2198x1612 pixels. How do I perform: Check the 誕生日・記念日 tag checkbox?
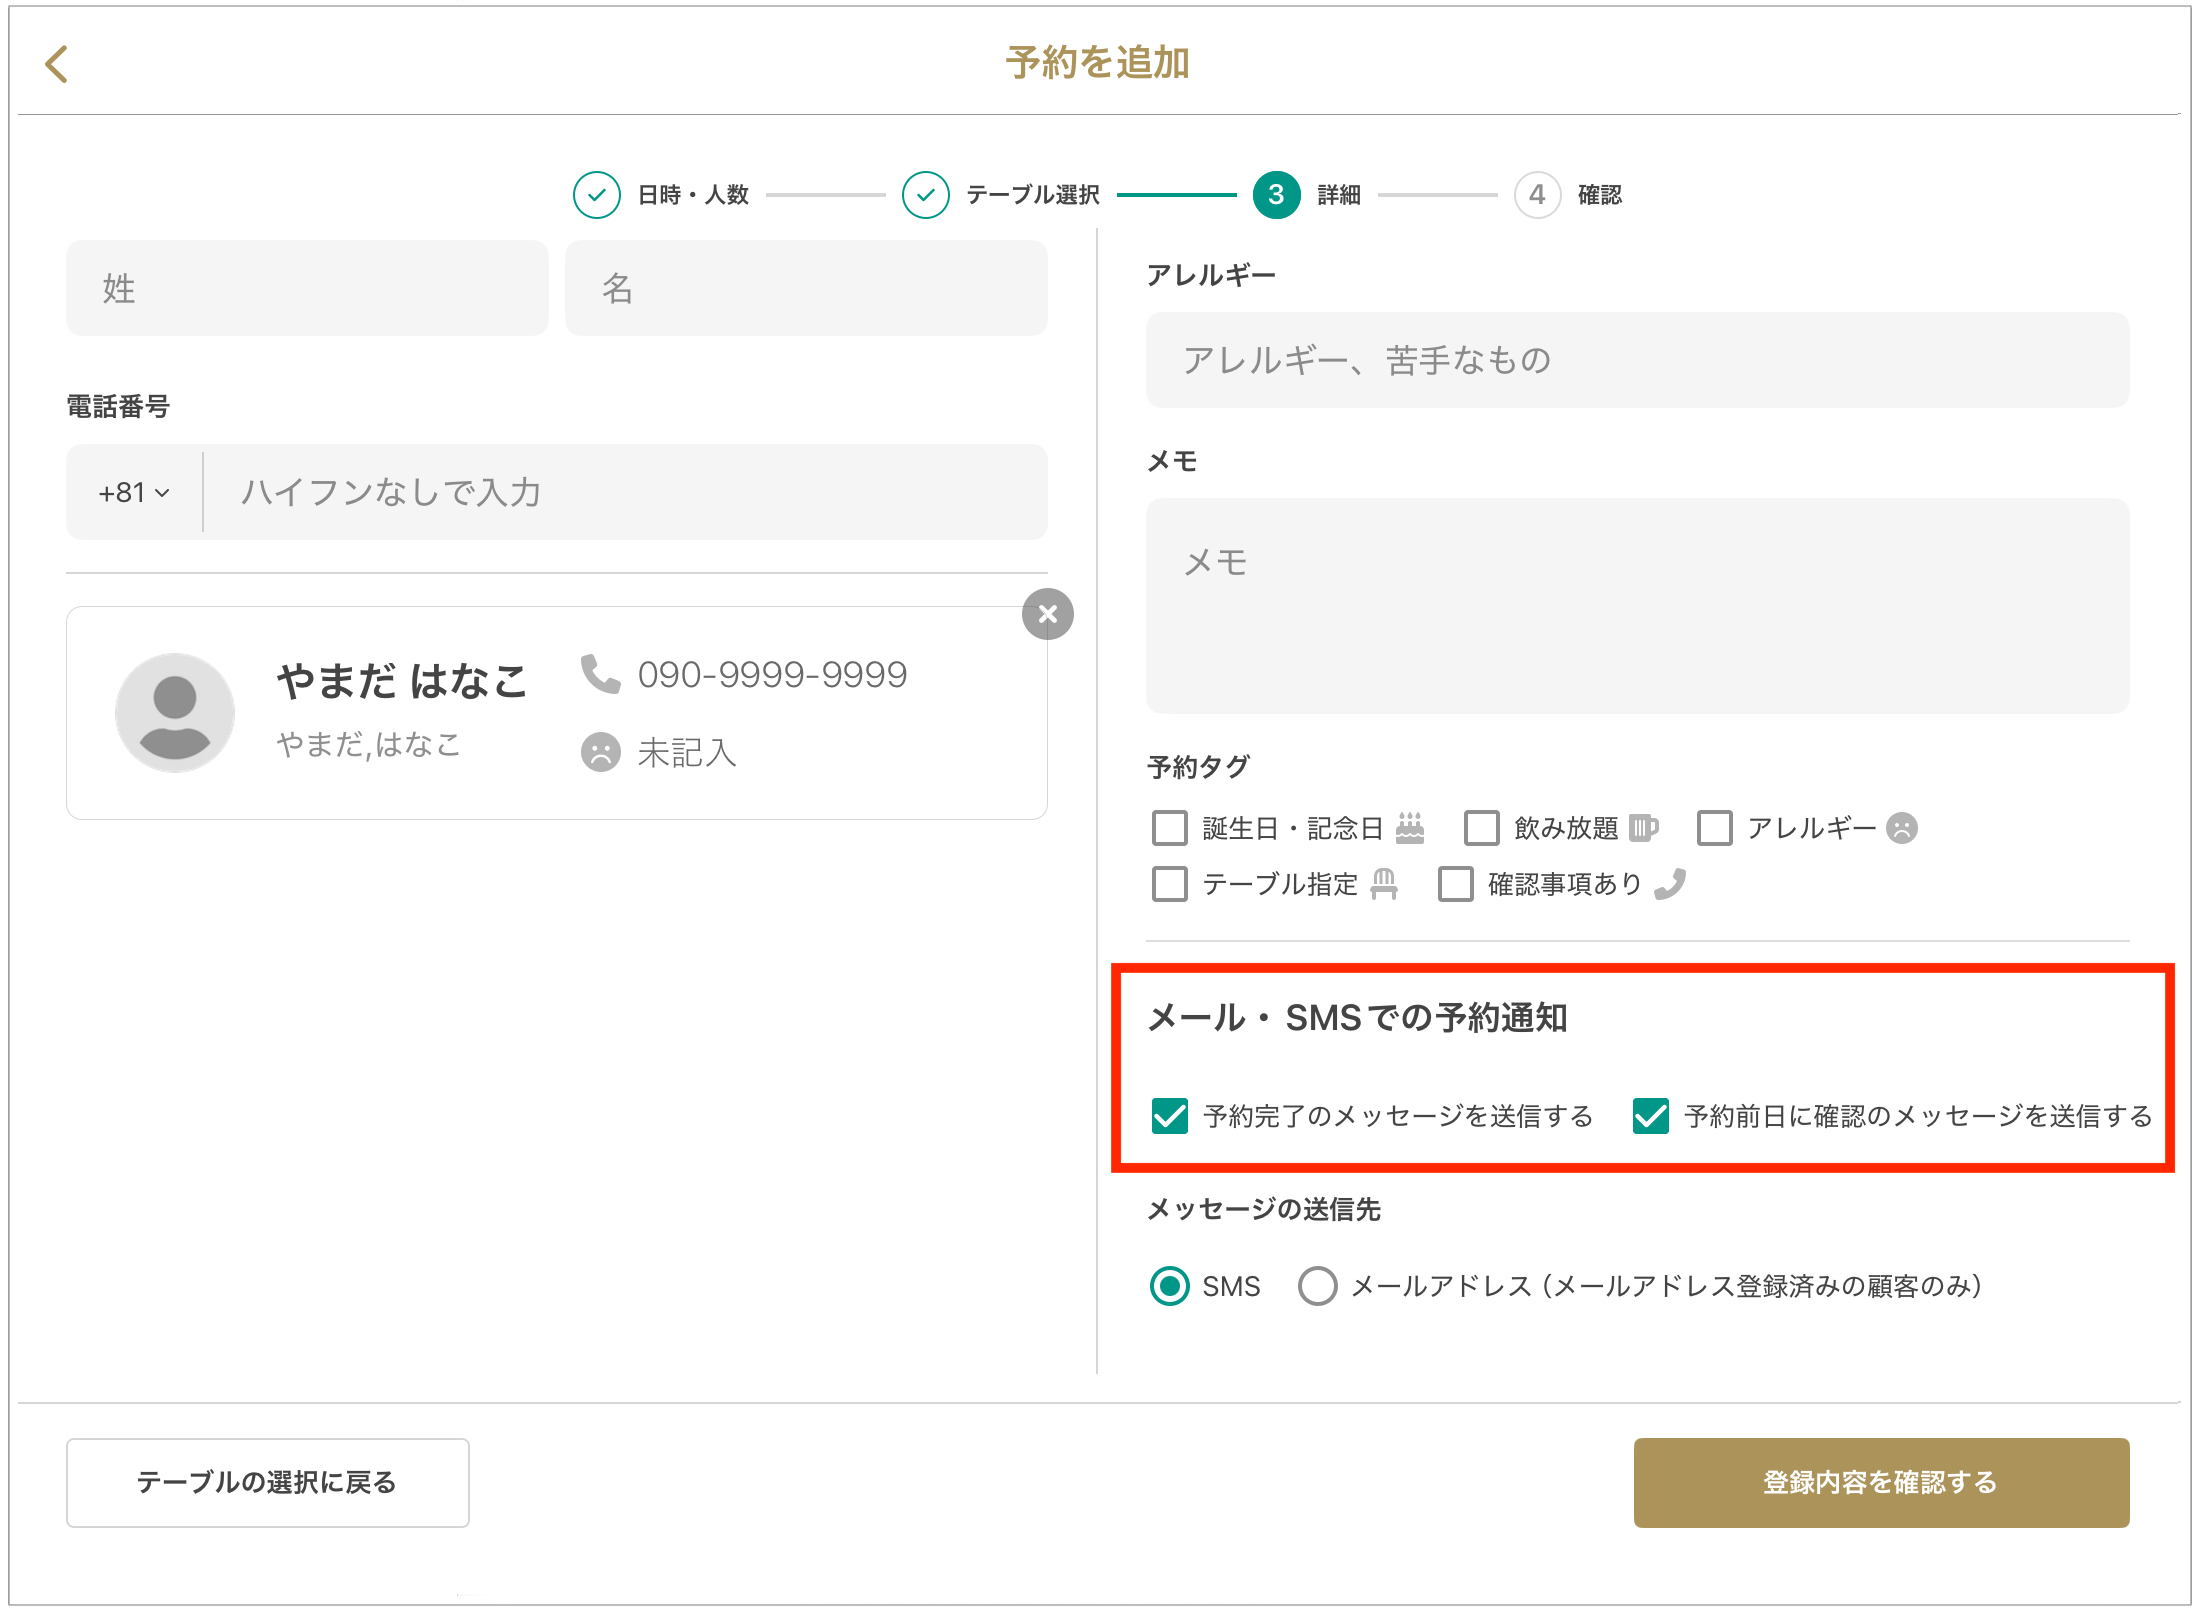[1170, 828]
